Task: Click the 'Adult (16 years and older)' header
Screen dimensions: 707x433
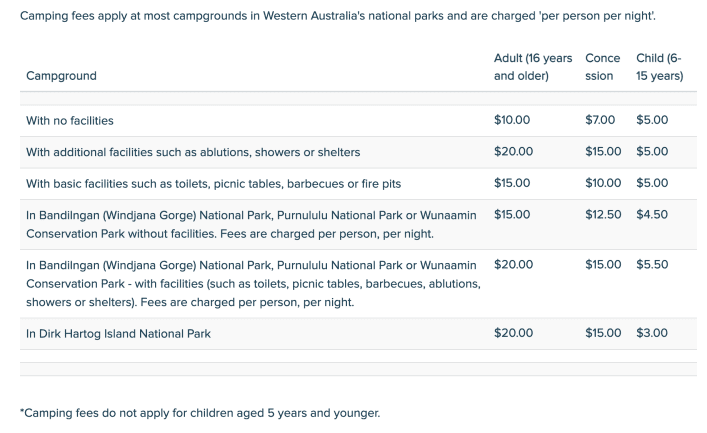Action: [532, 67]
